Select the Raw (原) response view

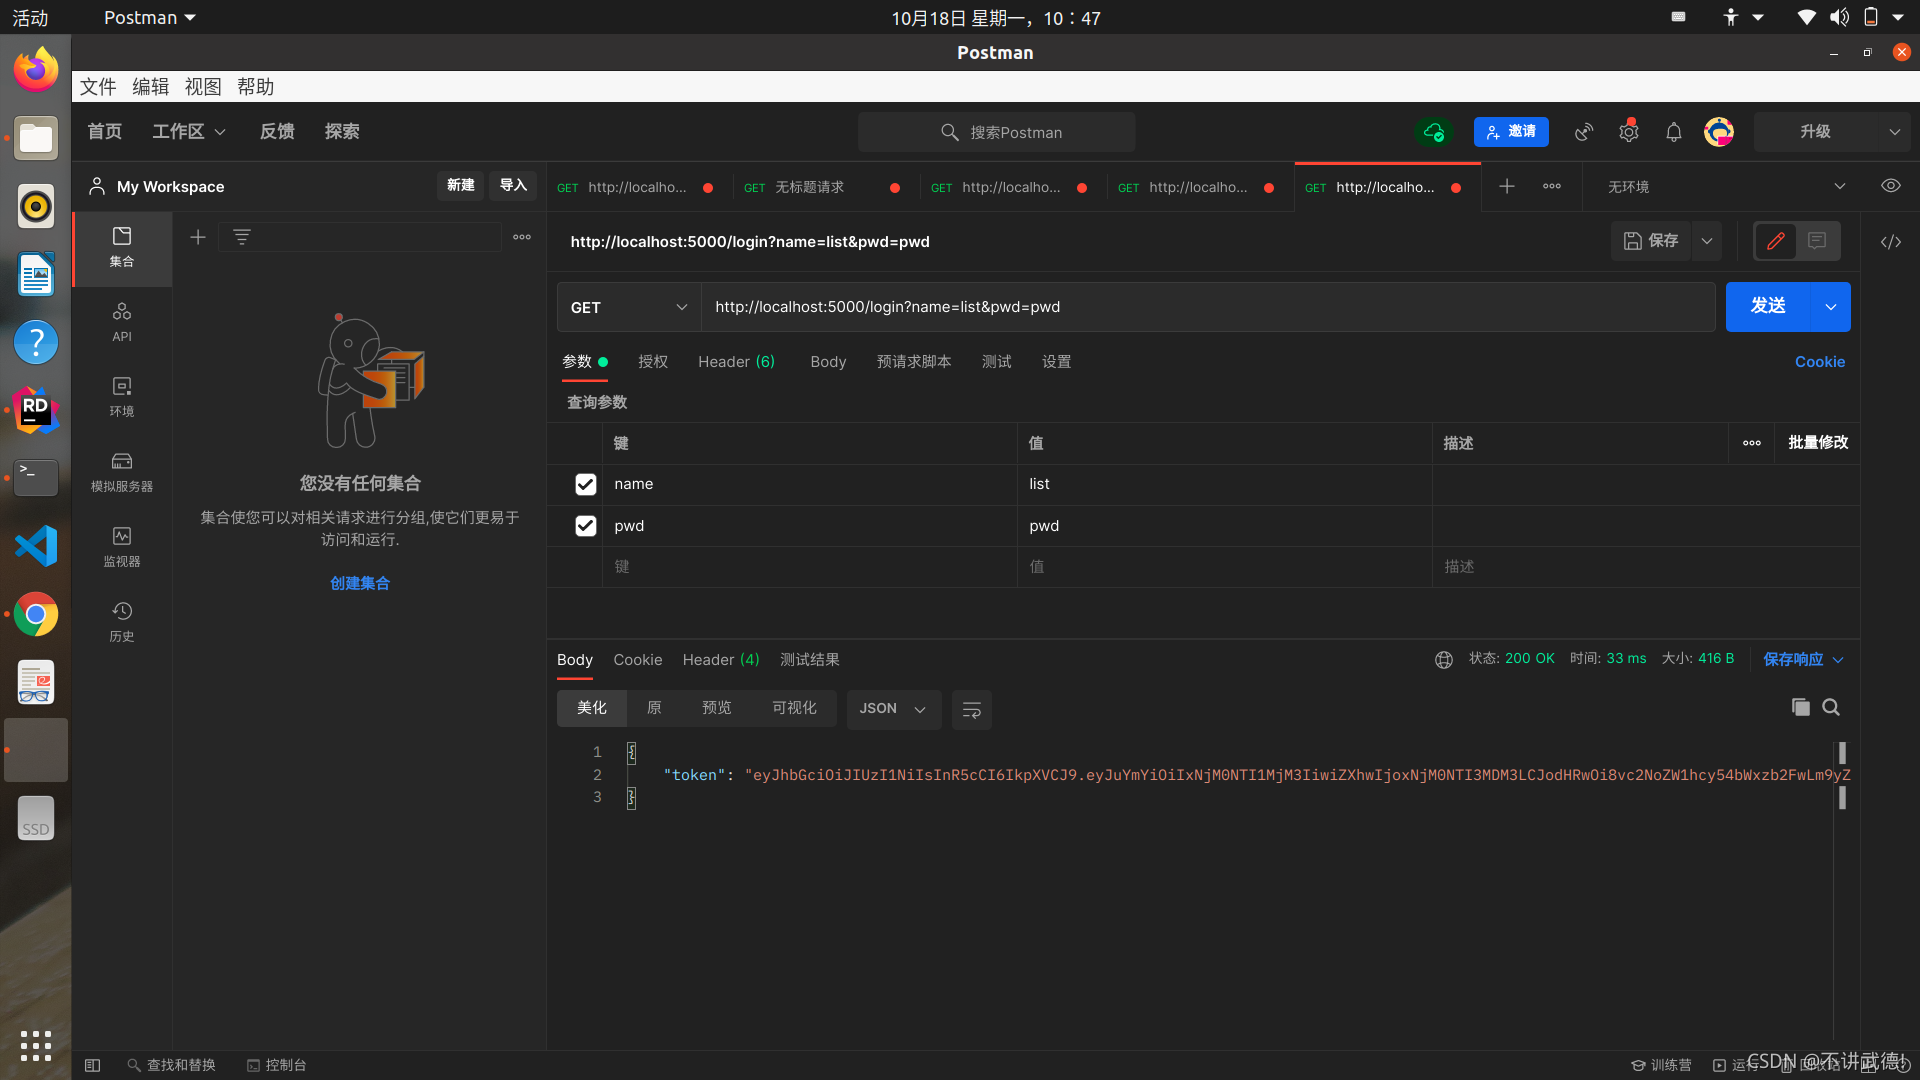pos(654,708)
